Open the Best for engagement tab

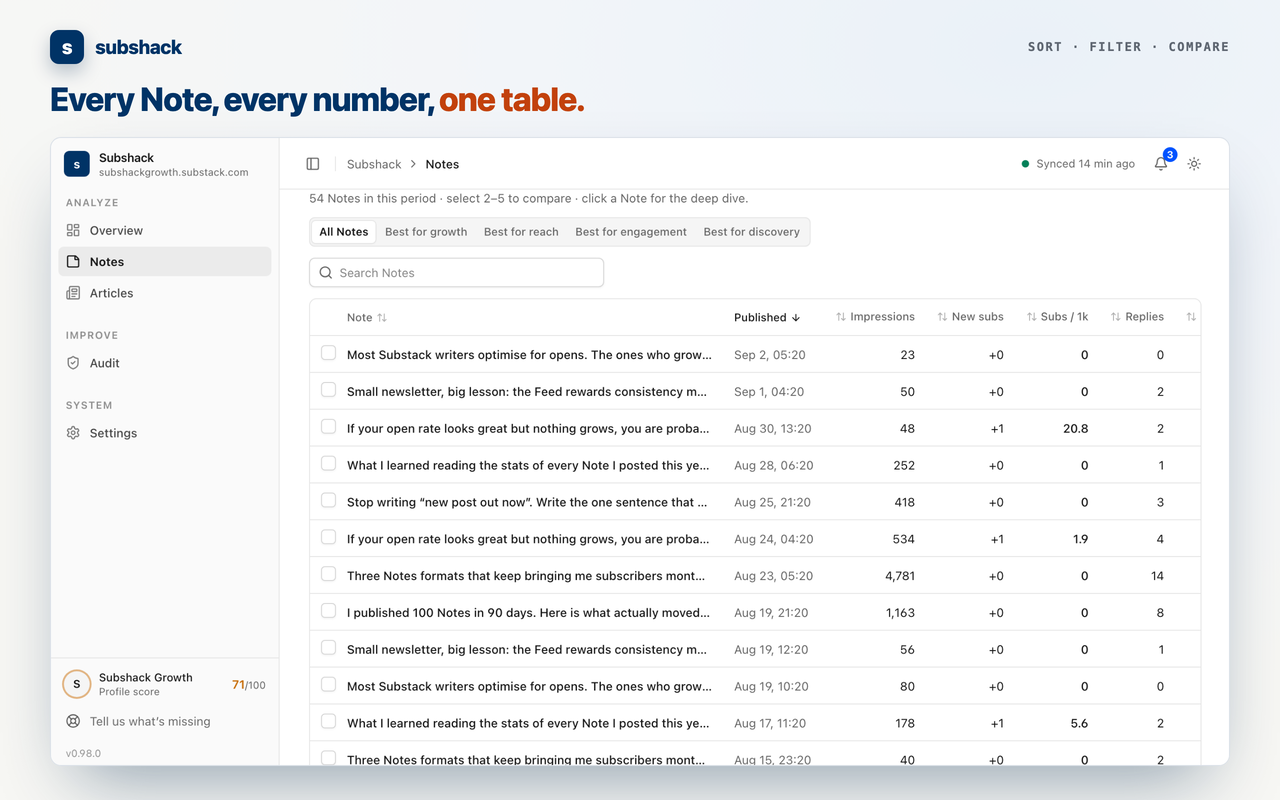coord(631,232)
